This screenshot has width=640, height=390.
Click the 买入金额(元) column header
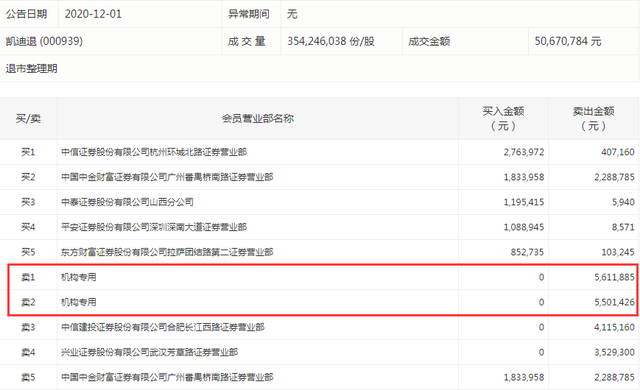[503, 119]
